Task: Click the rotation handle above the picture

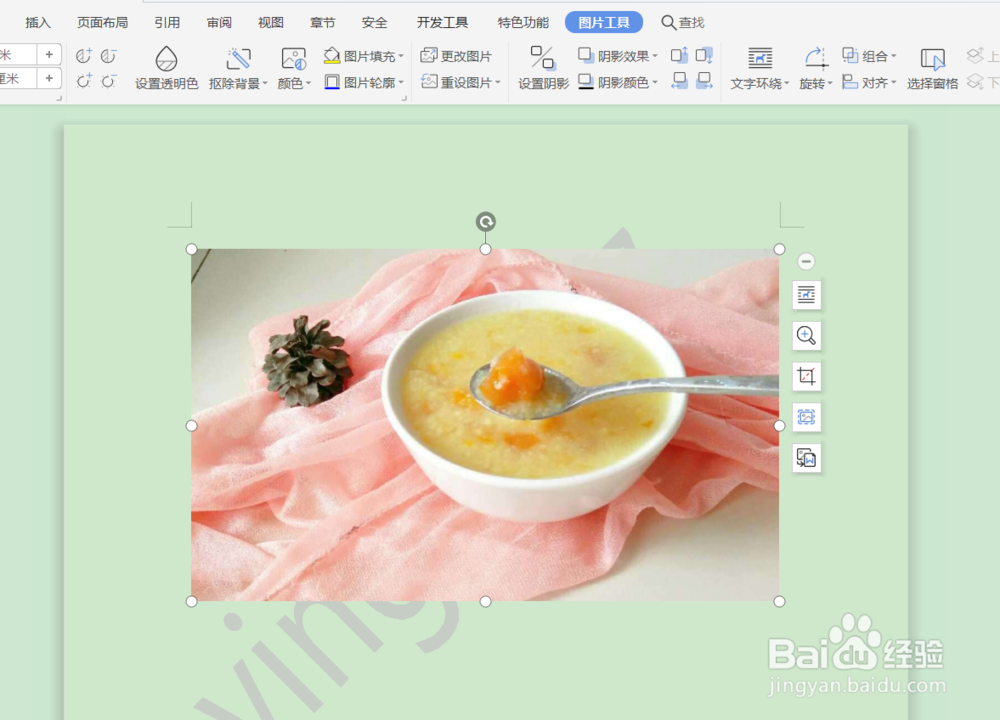Action: (486, 222)
